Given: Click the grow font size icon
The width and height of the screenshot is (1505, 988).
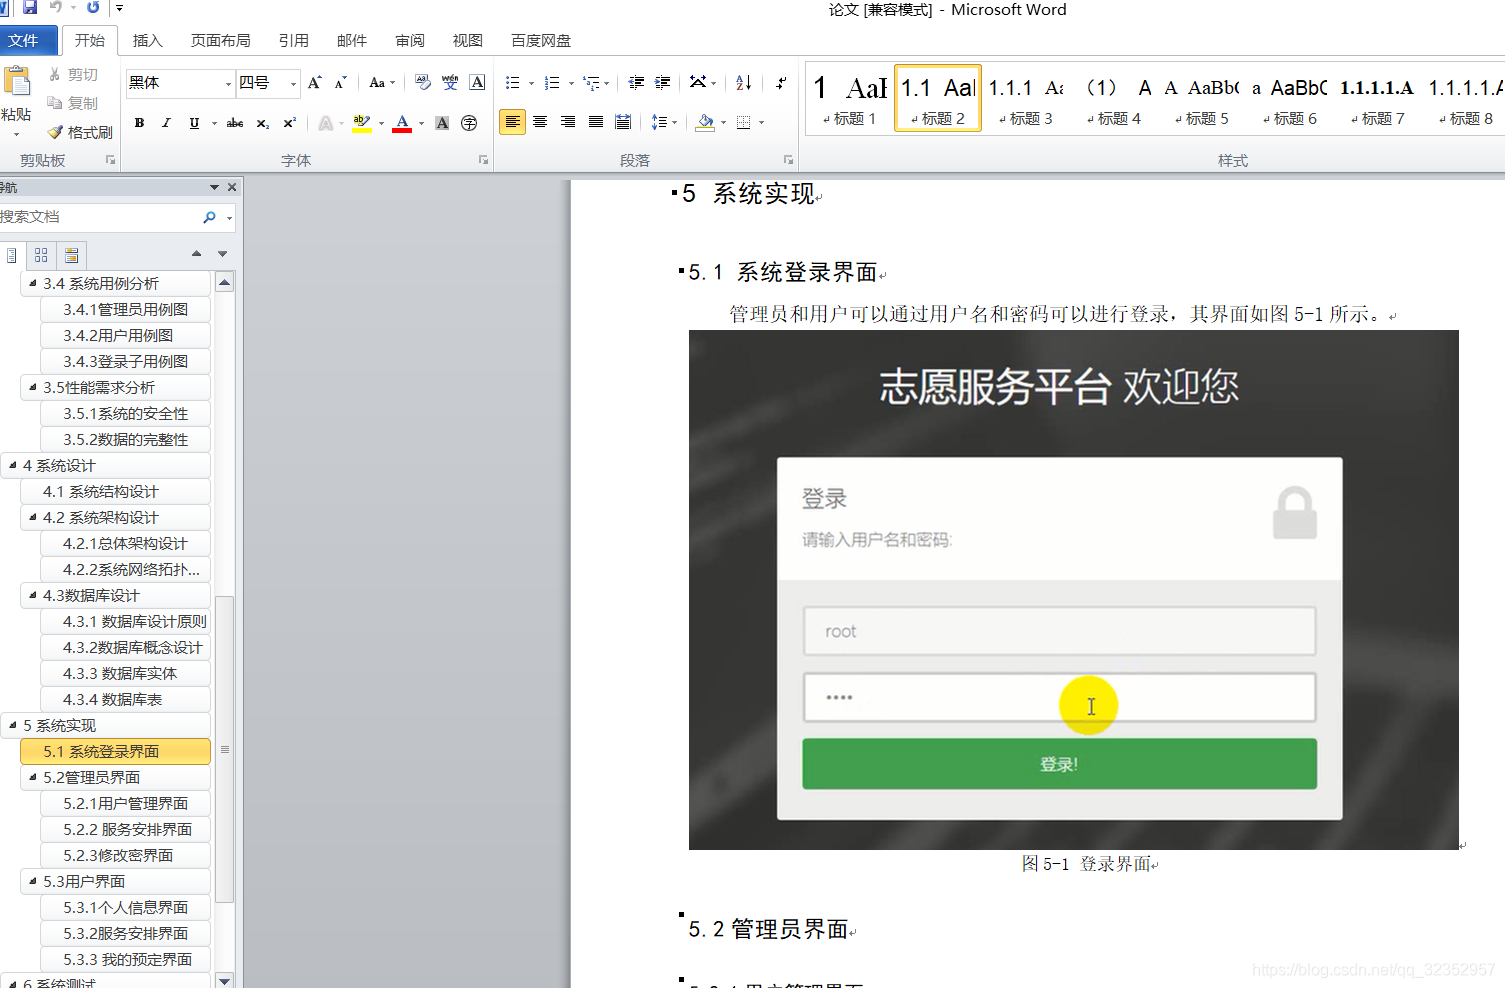Looking at the screenshot, I should (315, 83).
